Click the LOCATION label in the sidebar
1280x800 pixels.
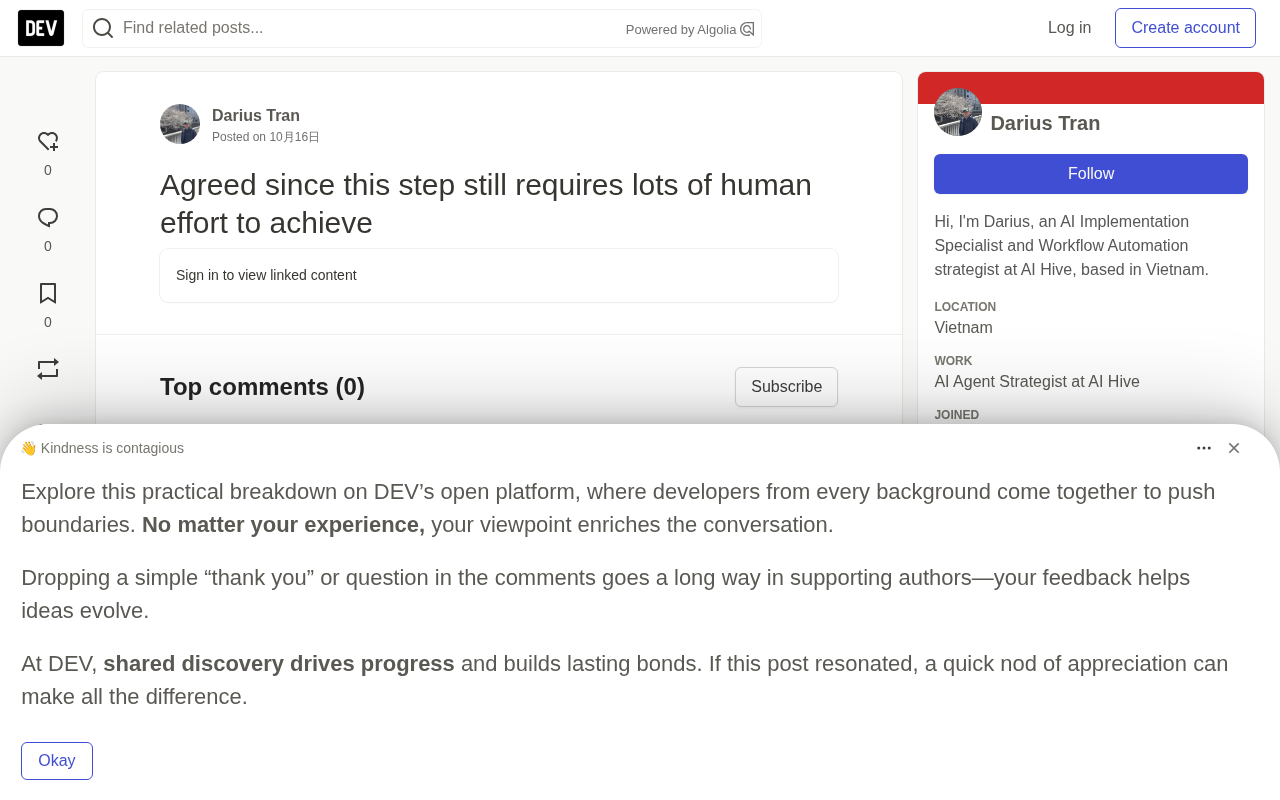965,307
